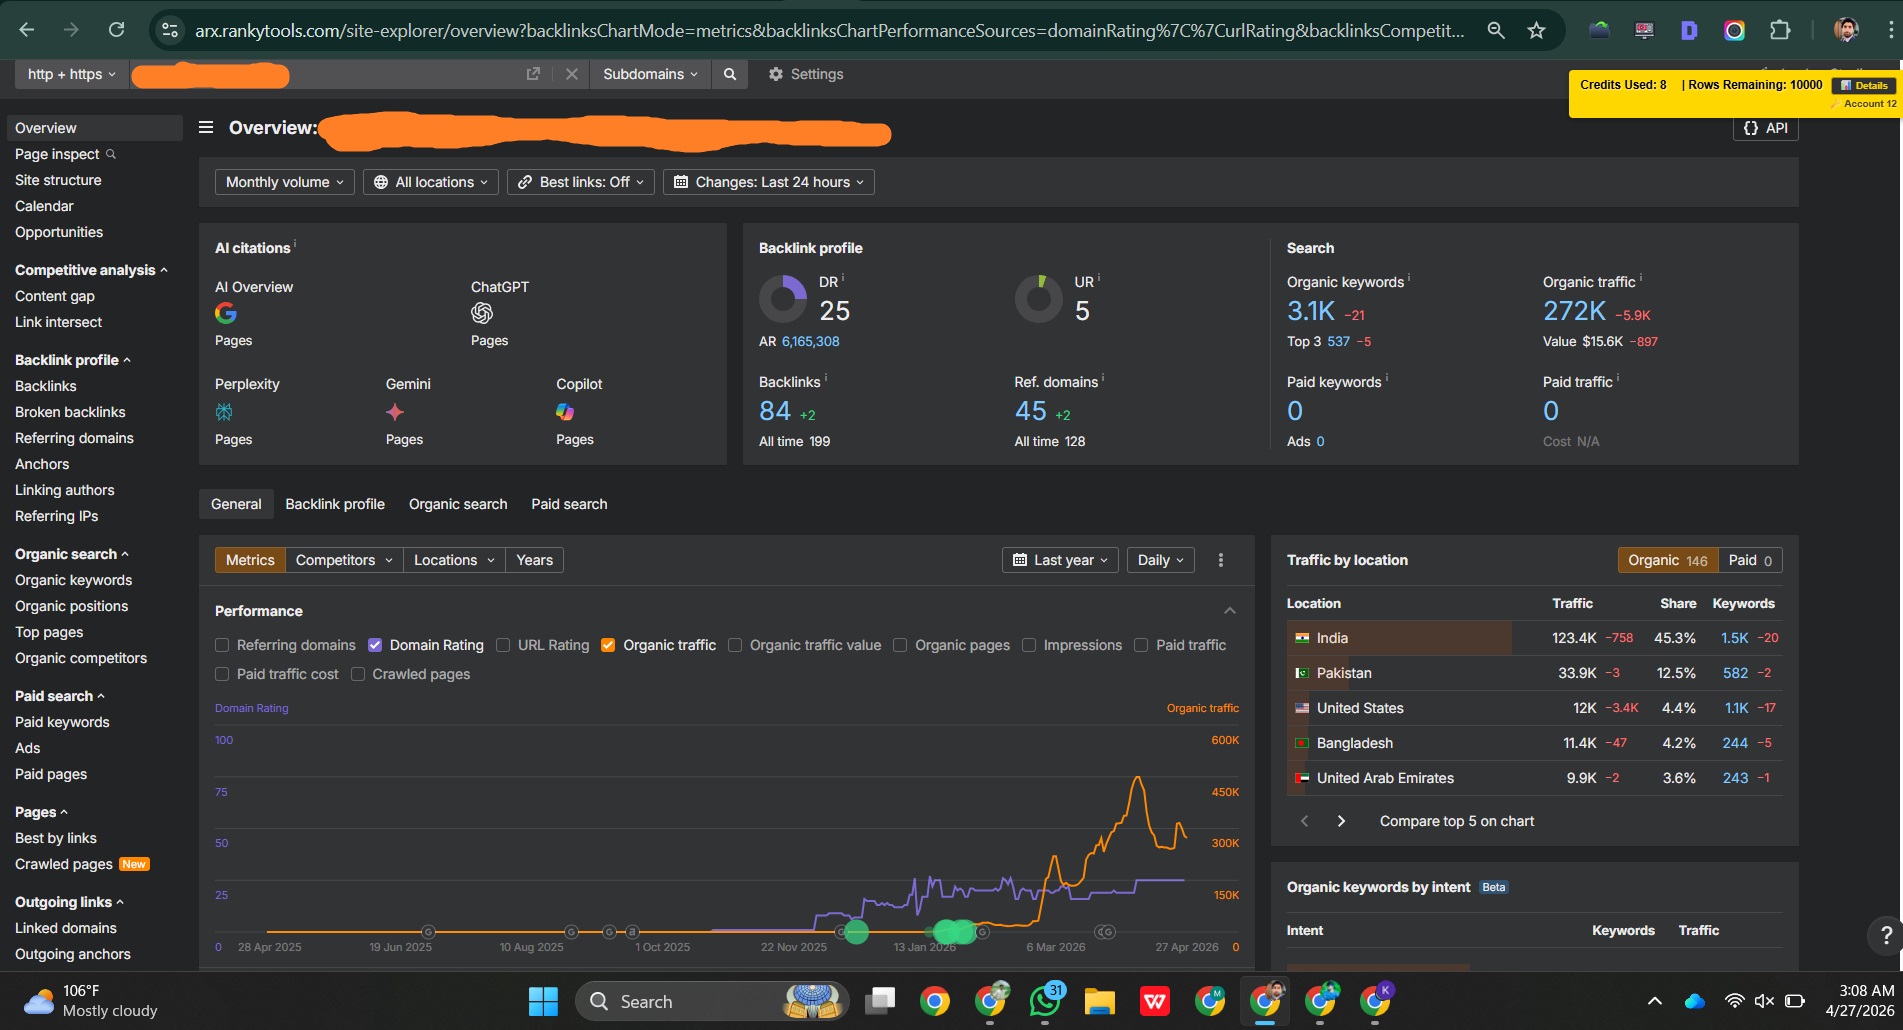Open the Windows Start menu
This screenshot has height=1030, width=1903.
click(543, 1001)
